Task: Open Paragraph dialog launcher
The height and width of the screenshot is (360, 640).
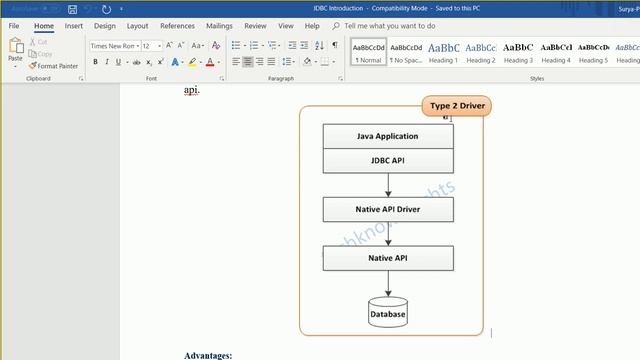Action: click(340, 78)
